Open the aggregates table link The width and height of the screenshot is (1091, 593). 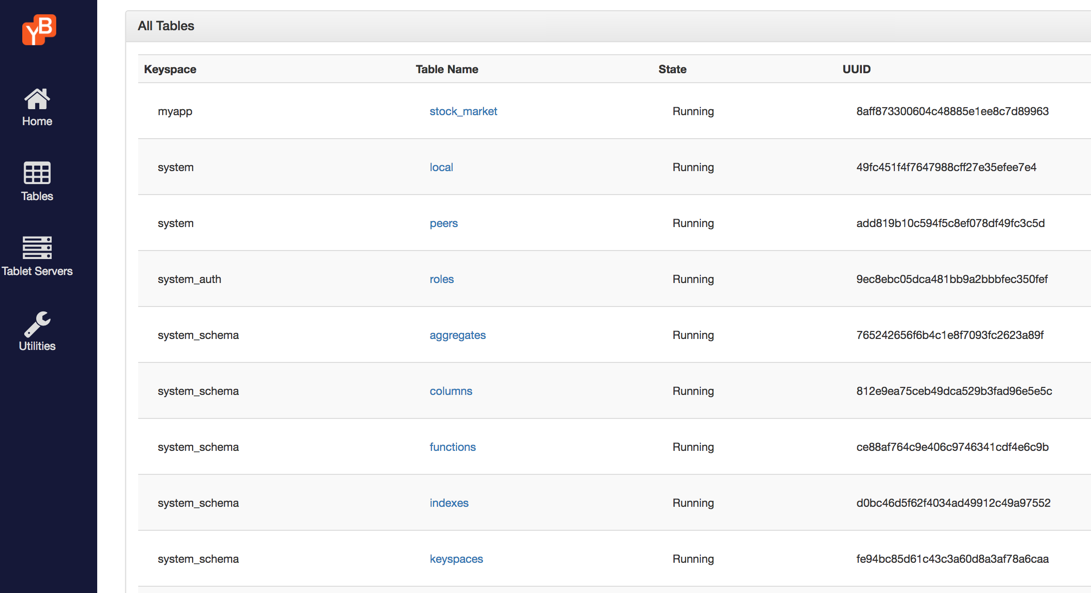tap(457, 336)
